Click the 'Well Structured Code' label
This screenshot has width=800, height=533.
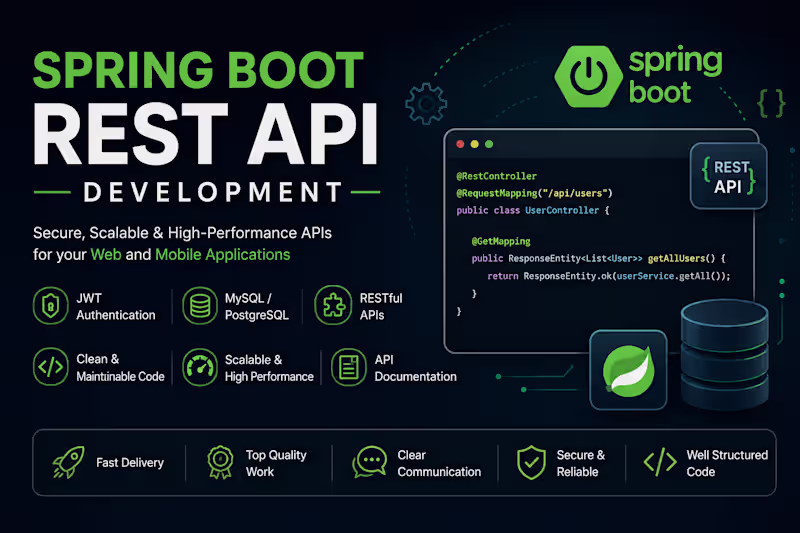pos(727,463)
